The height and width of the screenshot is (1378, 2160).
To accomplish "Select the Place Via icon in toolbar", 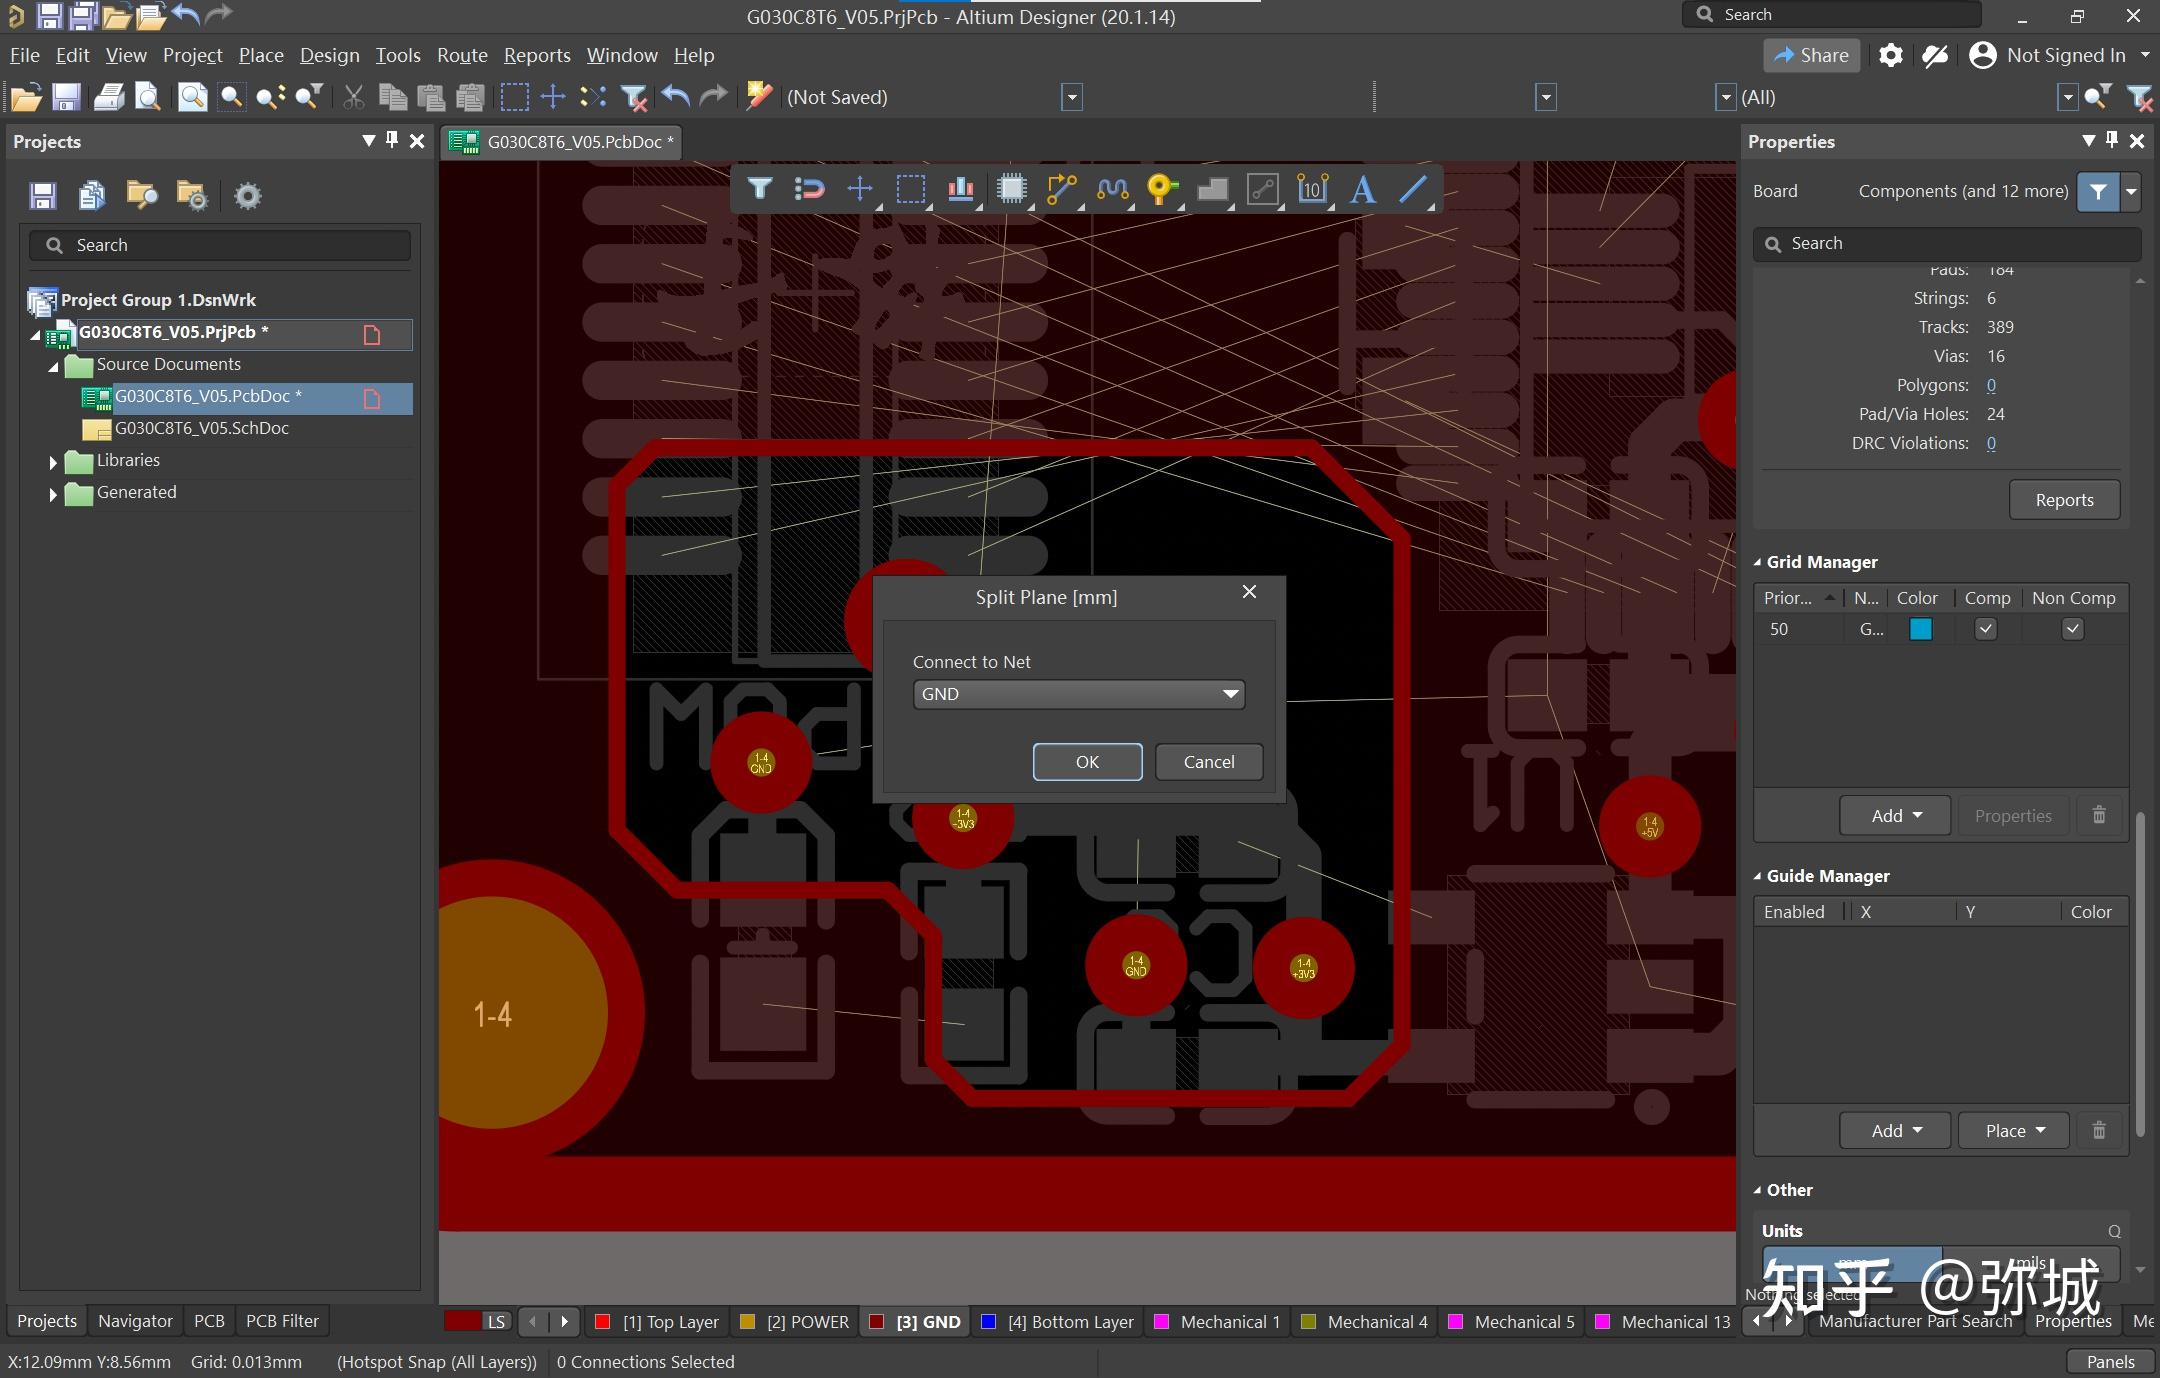I will pyautogui.click(x=1162, y=187).
